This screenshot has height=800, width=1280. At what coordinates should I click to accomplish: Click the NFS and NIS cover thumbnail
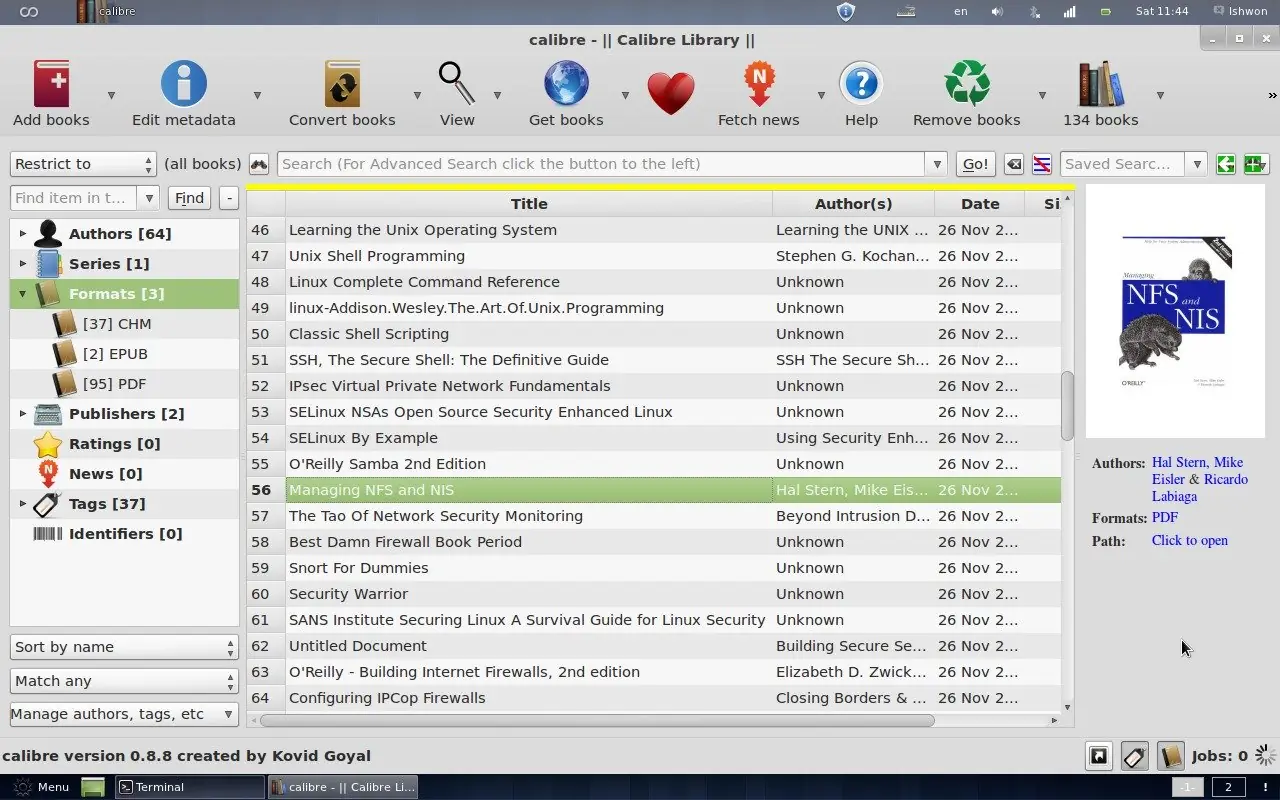click(x=1175, y=311)
